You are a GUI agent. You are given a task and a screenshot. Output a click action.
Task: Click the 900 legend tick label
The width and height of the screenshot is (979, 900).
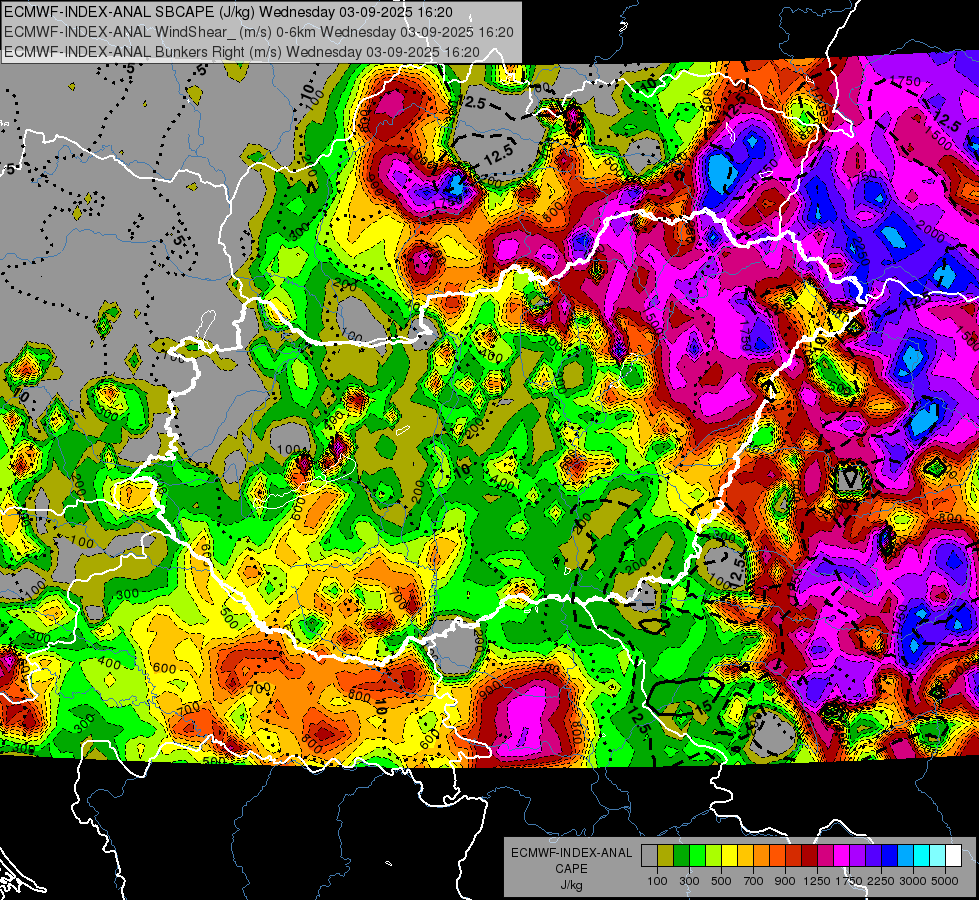pos(785,881)
